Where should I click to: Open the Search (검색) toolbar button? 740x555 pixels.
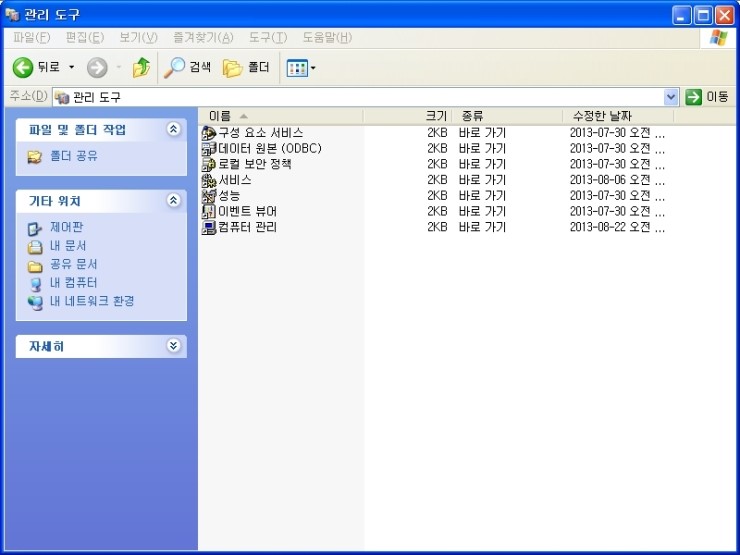click(x=188, y=67)
